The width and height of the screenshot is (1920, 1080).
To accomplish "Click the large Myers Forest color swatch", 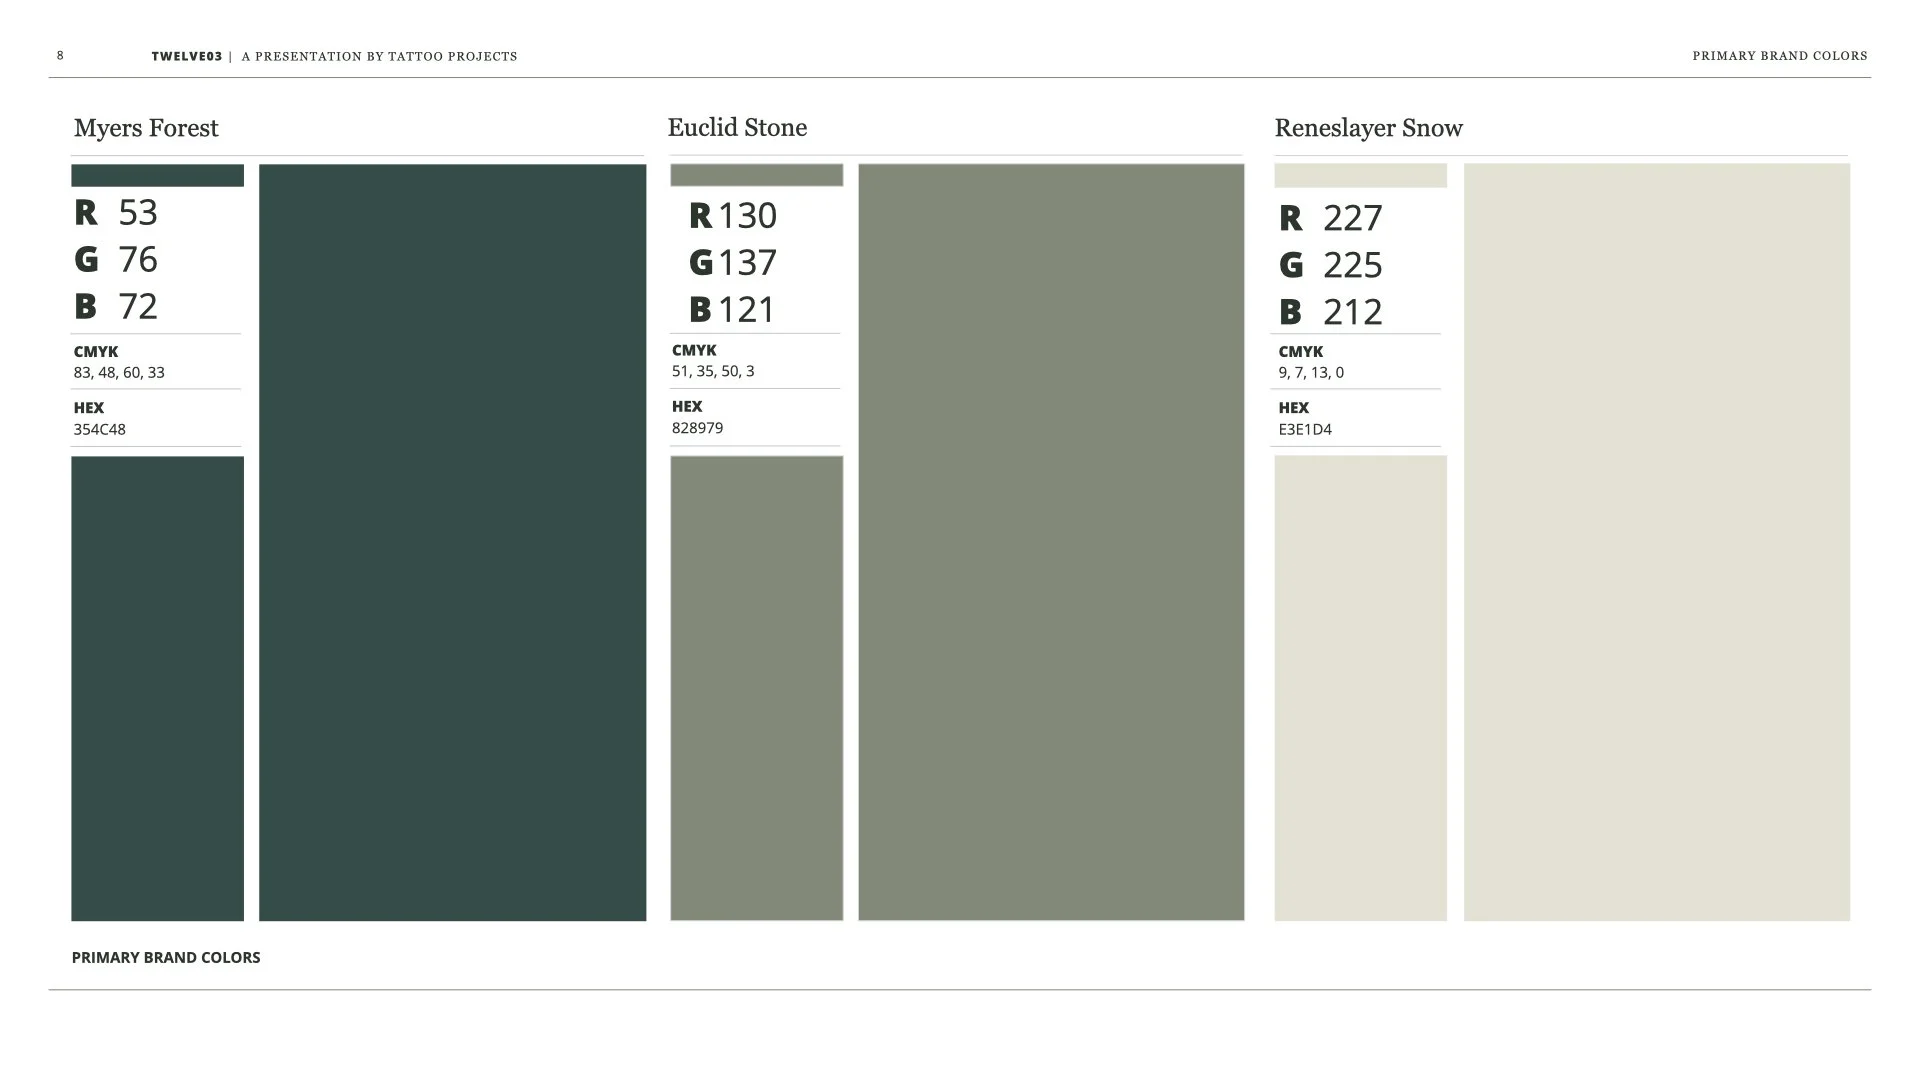I will (x=452, y=542).
